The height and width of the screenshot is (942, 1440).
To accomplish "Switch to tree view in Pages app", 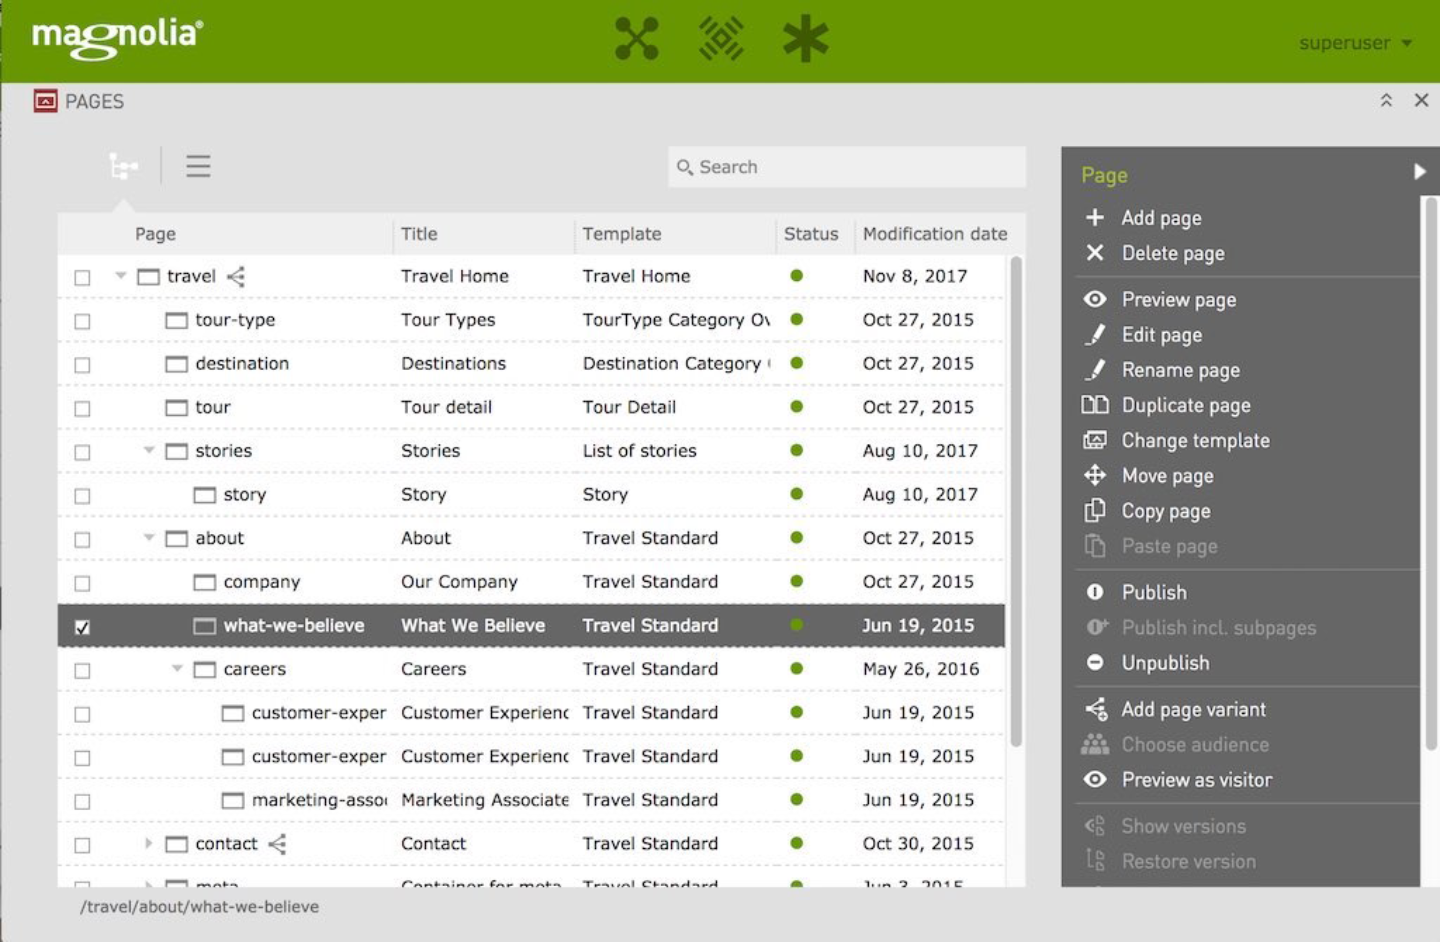I will point(122,166).
